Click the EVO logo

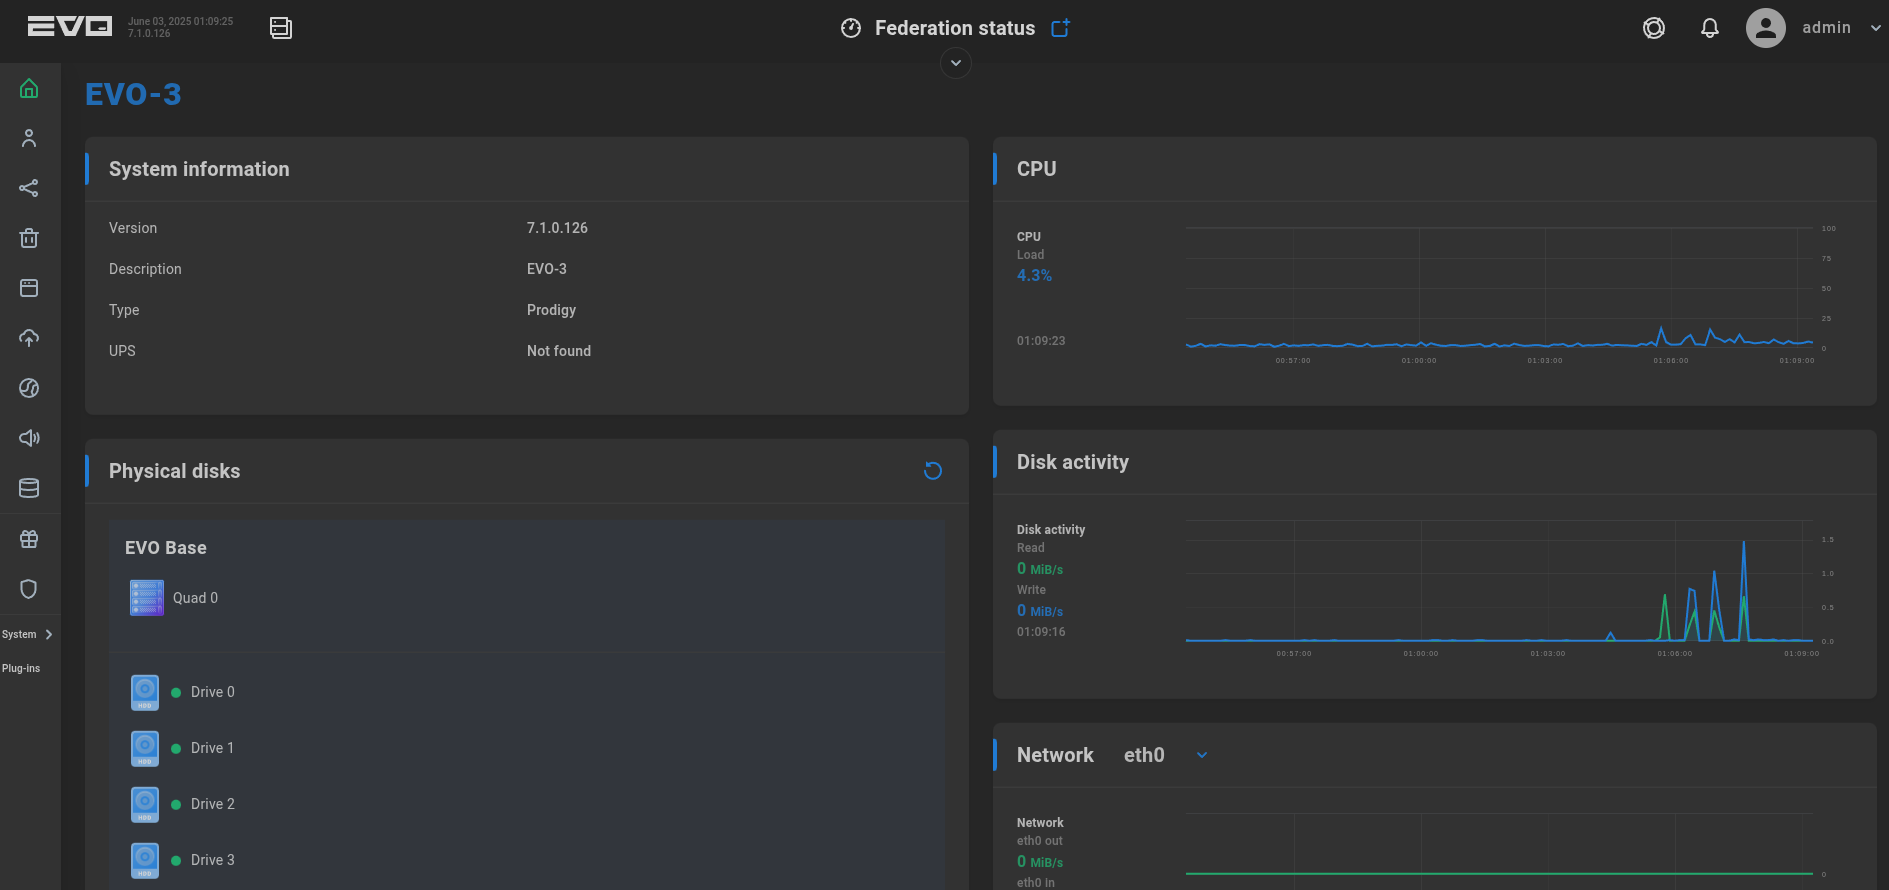[x=69, y=27]
